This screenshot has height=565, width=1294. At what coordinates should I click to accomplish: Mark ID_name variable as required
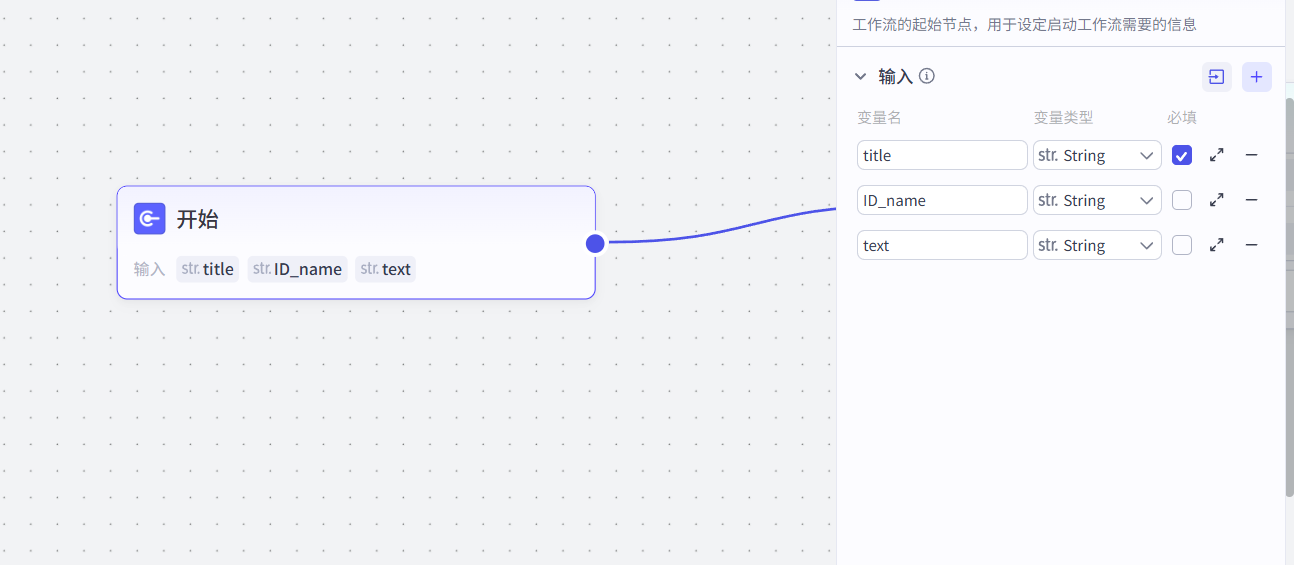click(1182, 200)
